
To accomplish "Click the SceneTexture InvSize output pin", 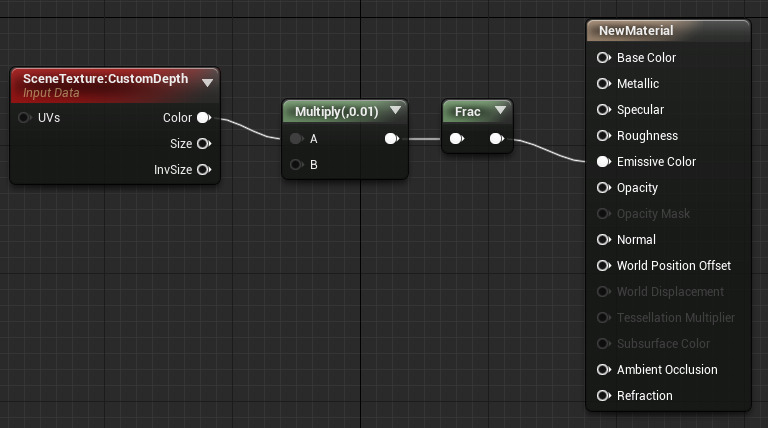I will click(204, 169).
